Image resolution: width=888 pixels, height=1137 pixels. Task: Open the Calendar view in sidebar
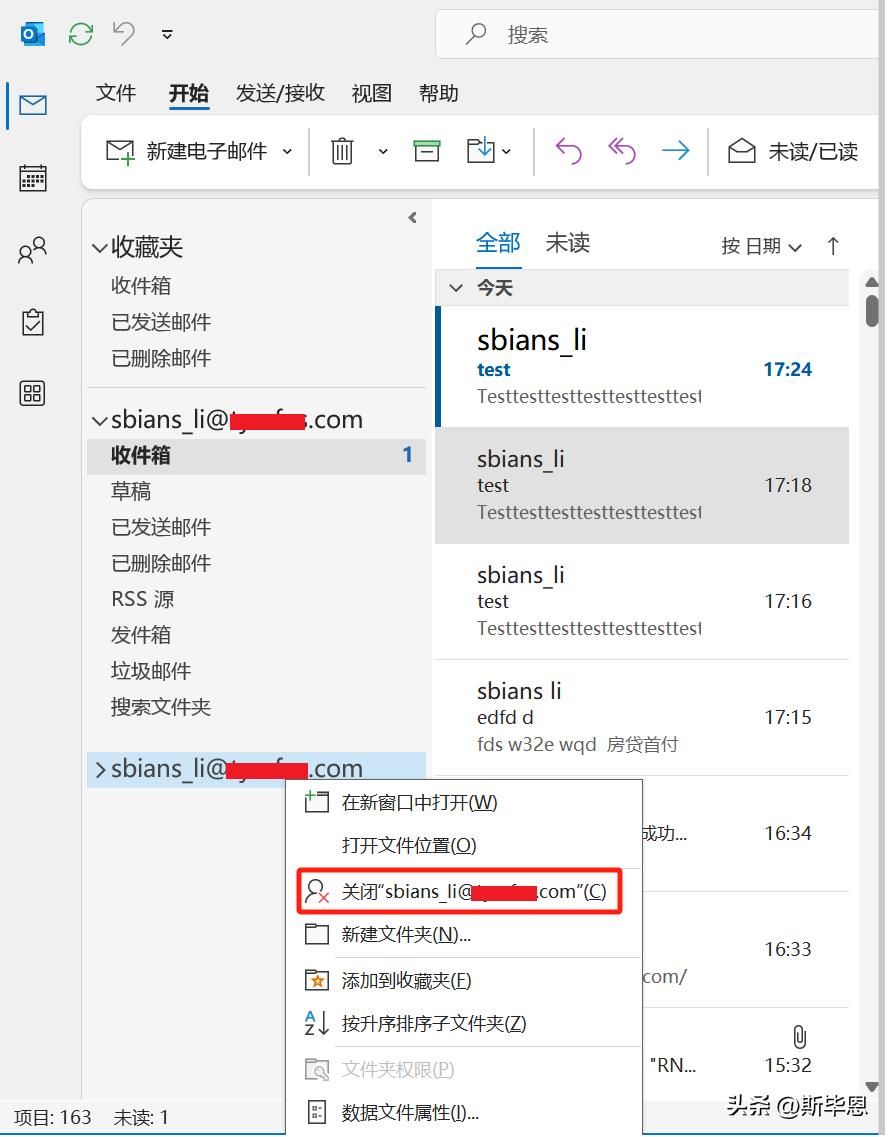click(33, 177)
